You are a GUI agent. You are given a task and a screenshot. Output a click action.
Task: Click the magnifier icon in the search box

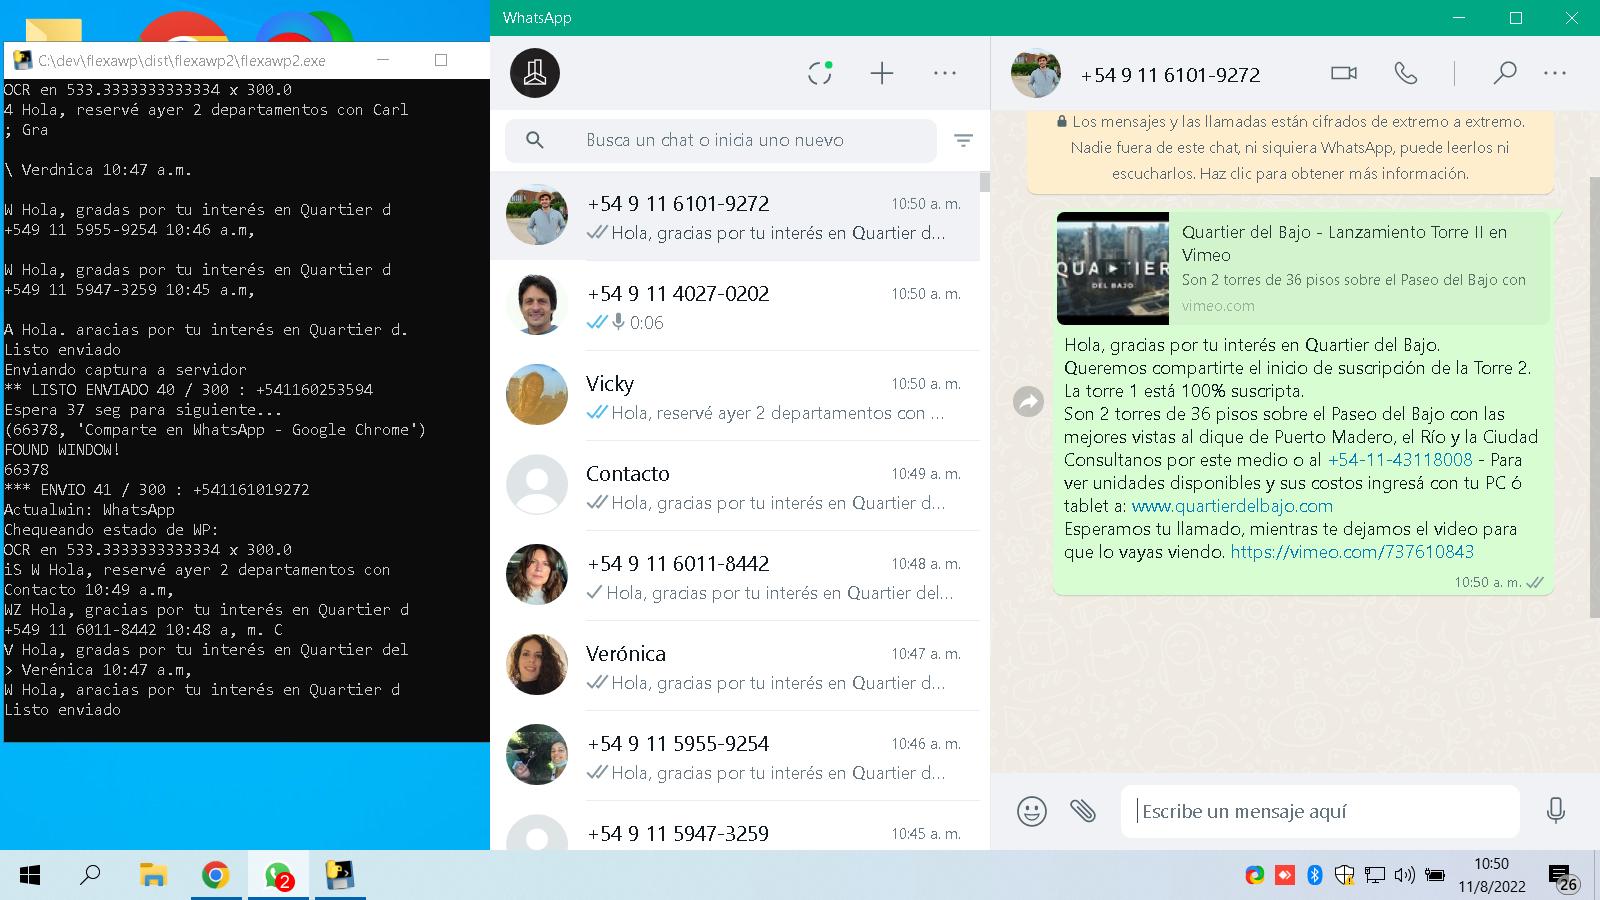535,141
